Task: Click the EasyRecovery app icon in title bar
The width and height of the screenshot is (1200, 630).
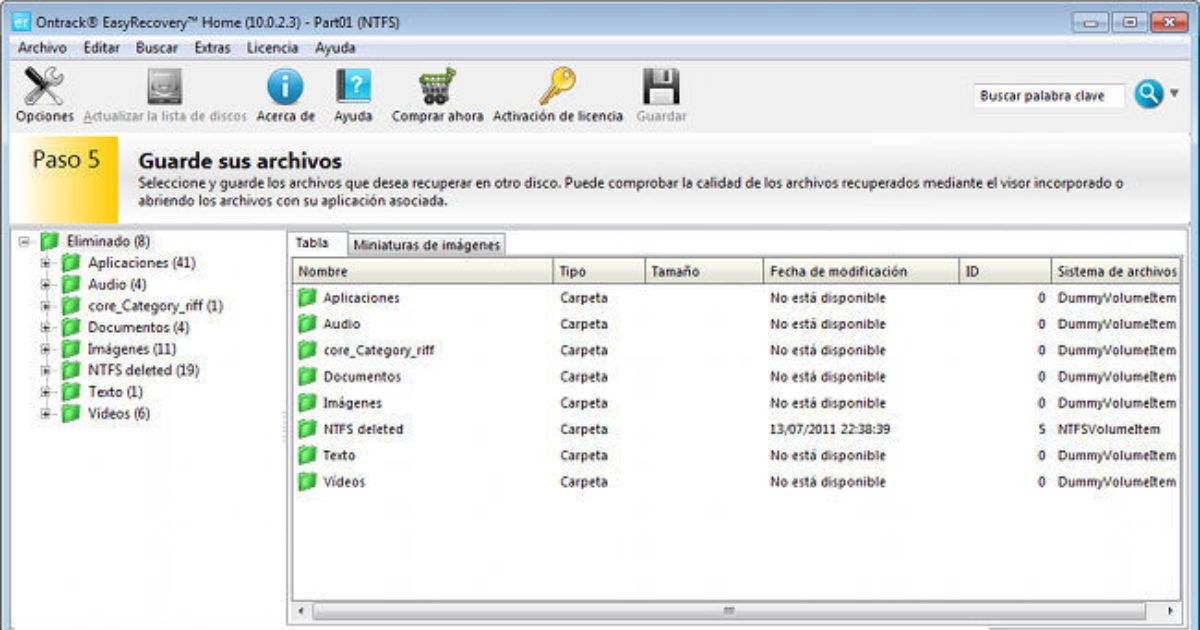Action: [22, 22]
